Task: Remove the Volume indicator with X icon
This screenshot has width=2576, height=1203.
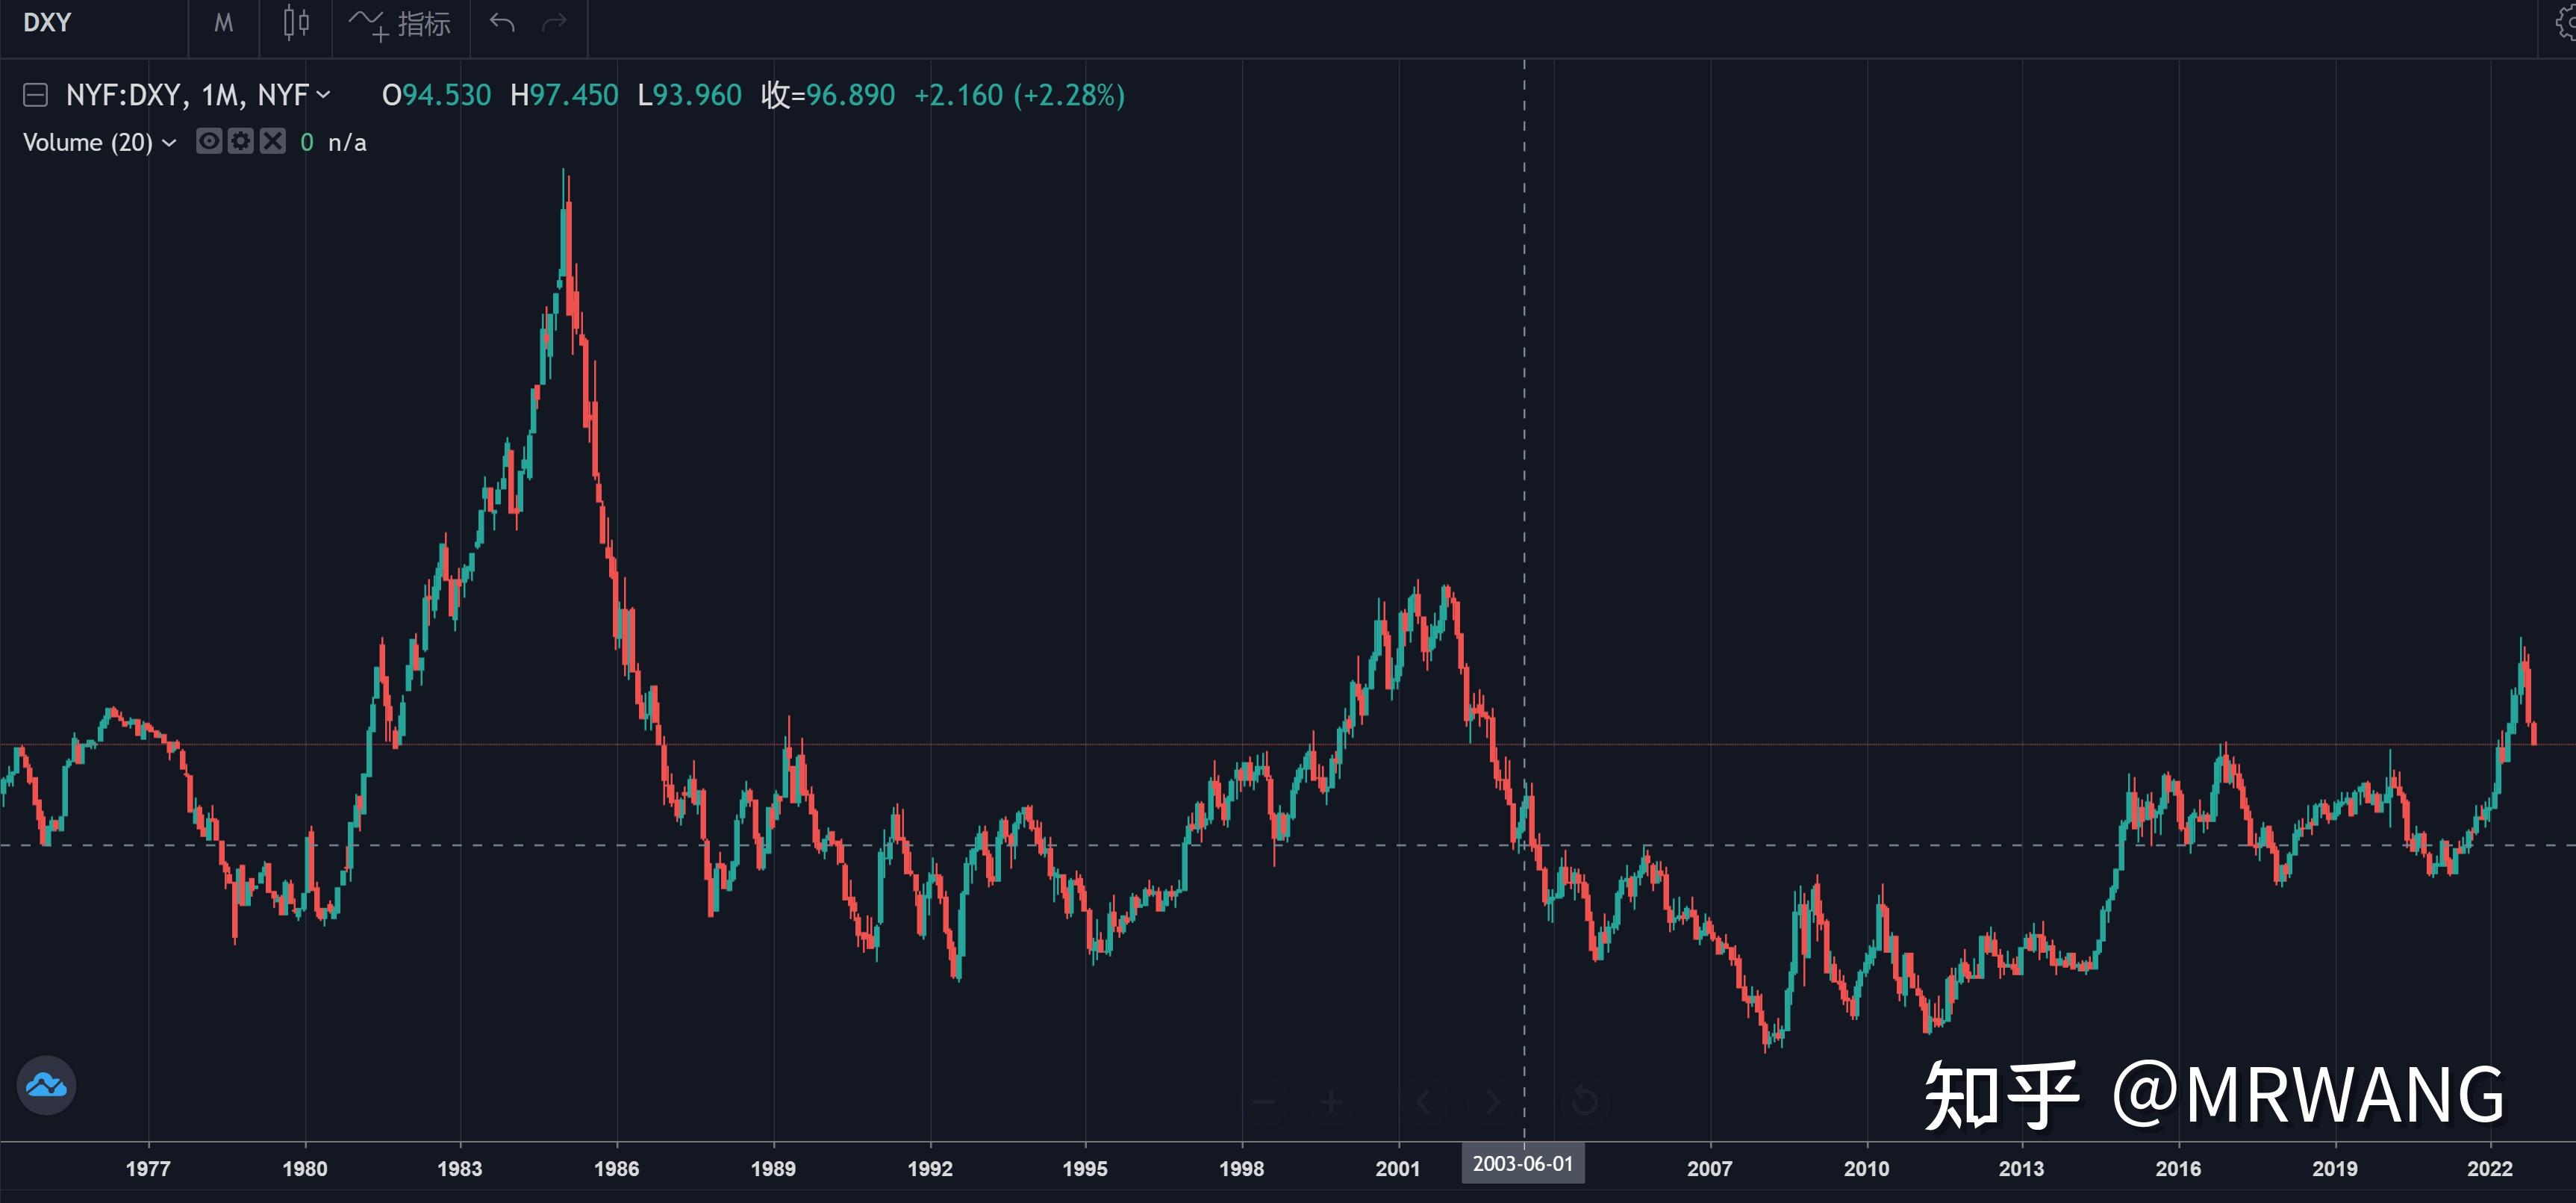Action: tap(273, 141)
